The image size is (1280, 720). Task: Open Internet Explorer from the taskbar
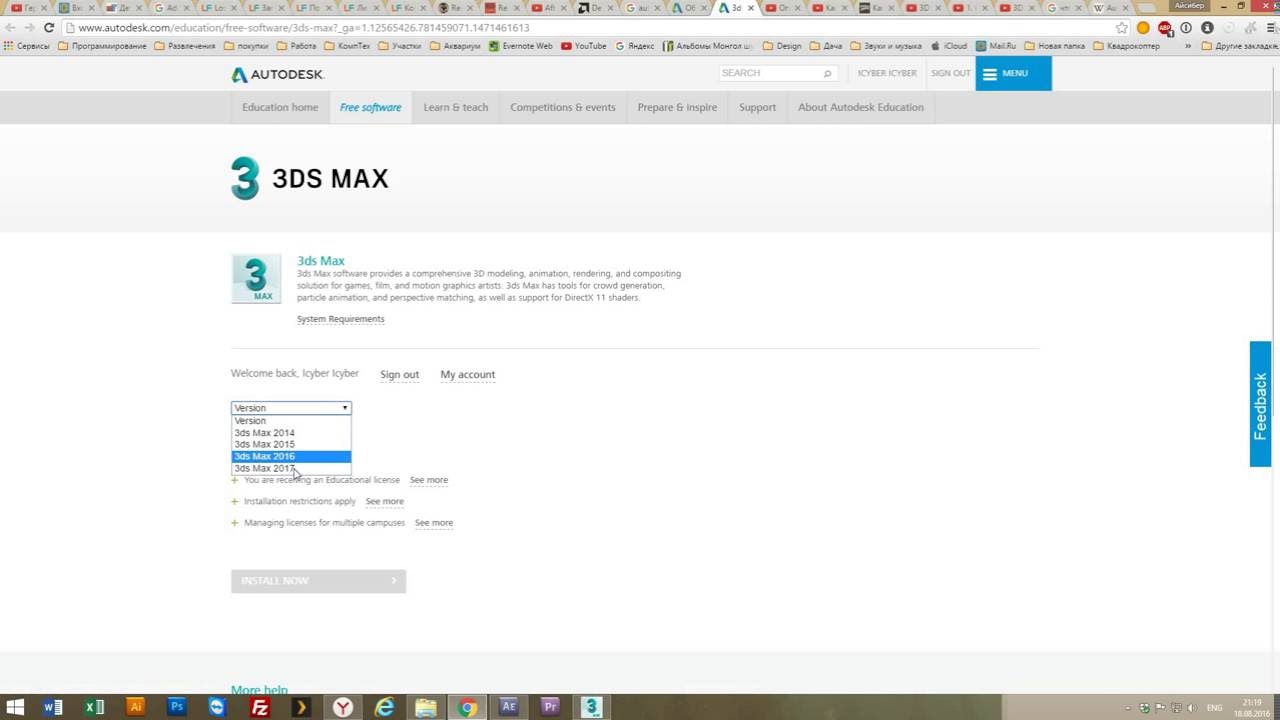point(384,707)
